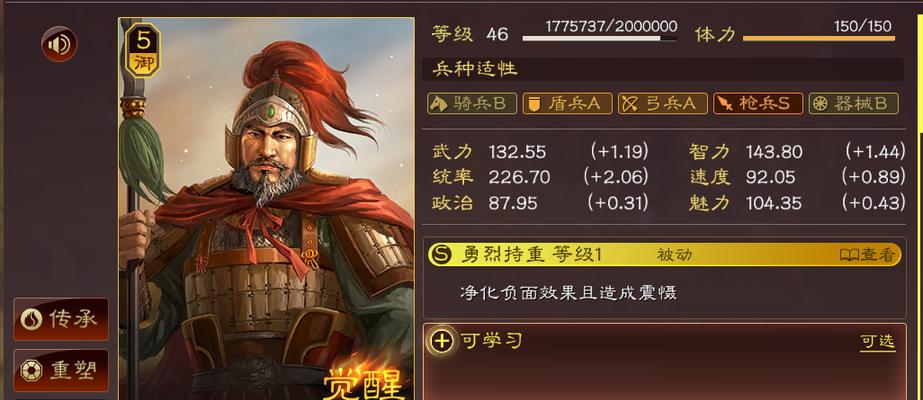Viewport: 923px width, 400px height.
Task: Click the horse icon in 骑兵B
Action: point(439,104)
